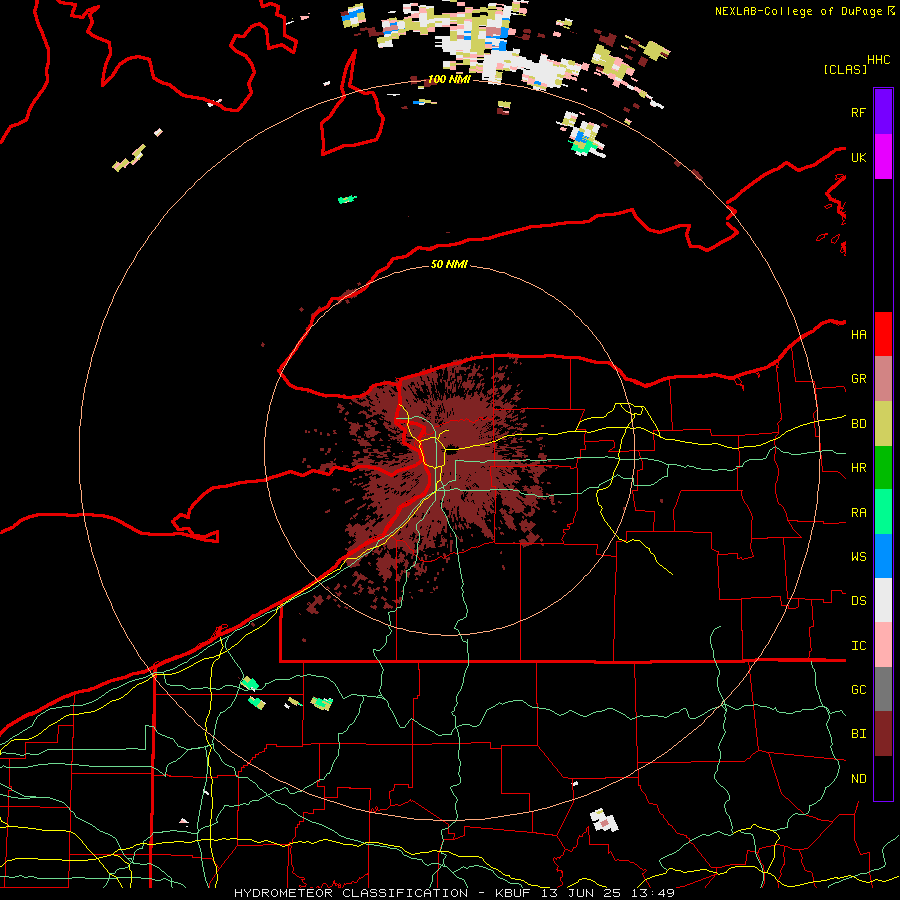This screenshot has height=900, width=900.
Task: Click the 'RA' legend label
Action: coord(859,513)
